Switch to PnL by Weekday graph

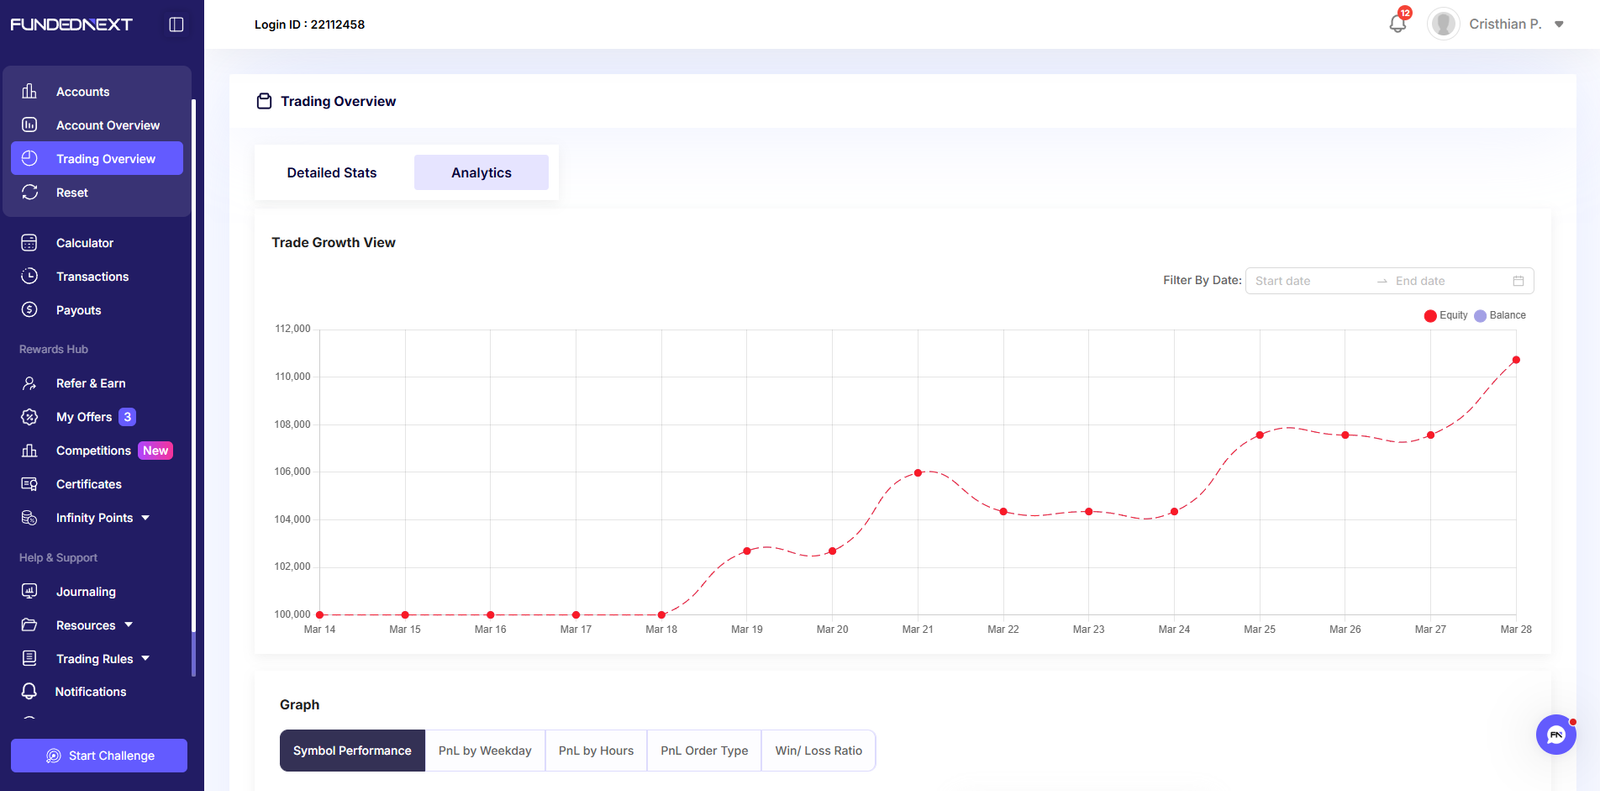(485, 751)
